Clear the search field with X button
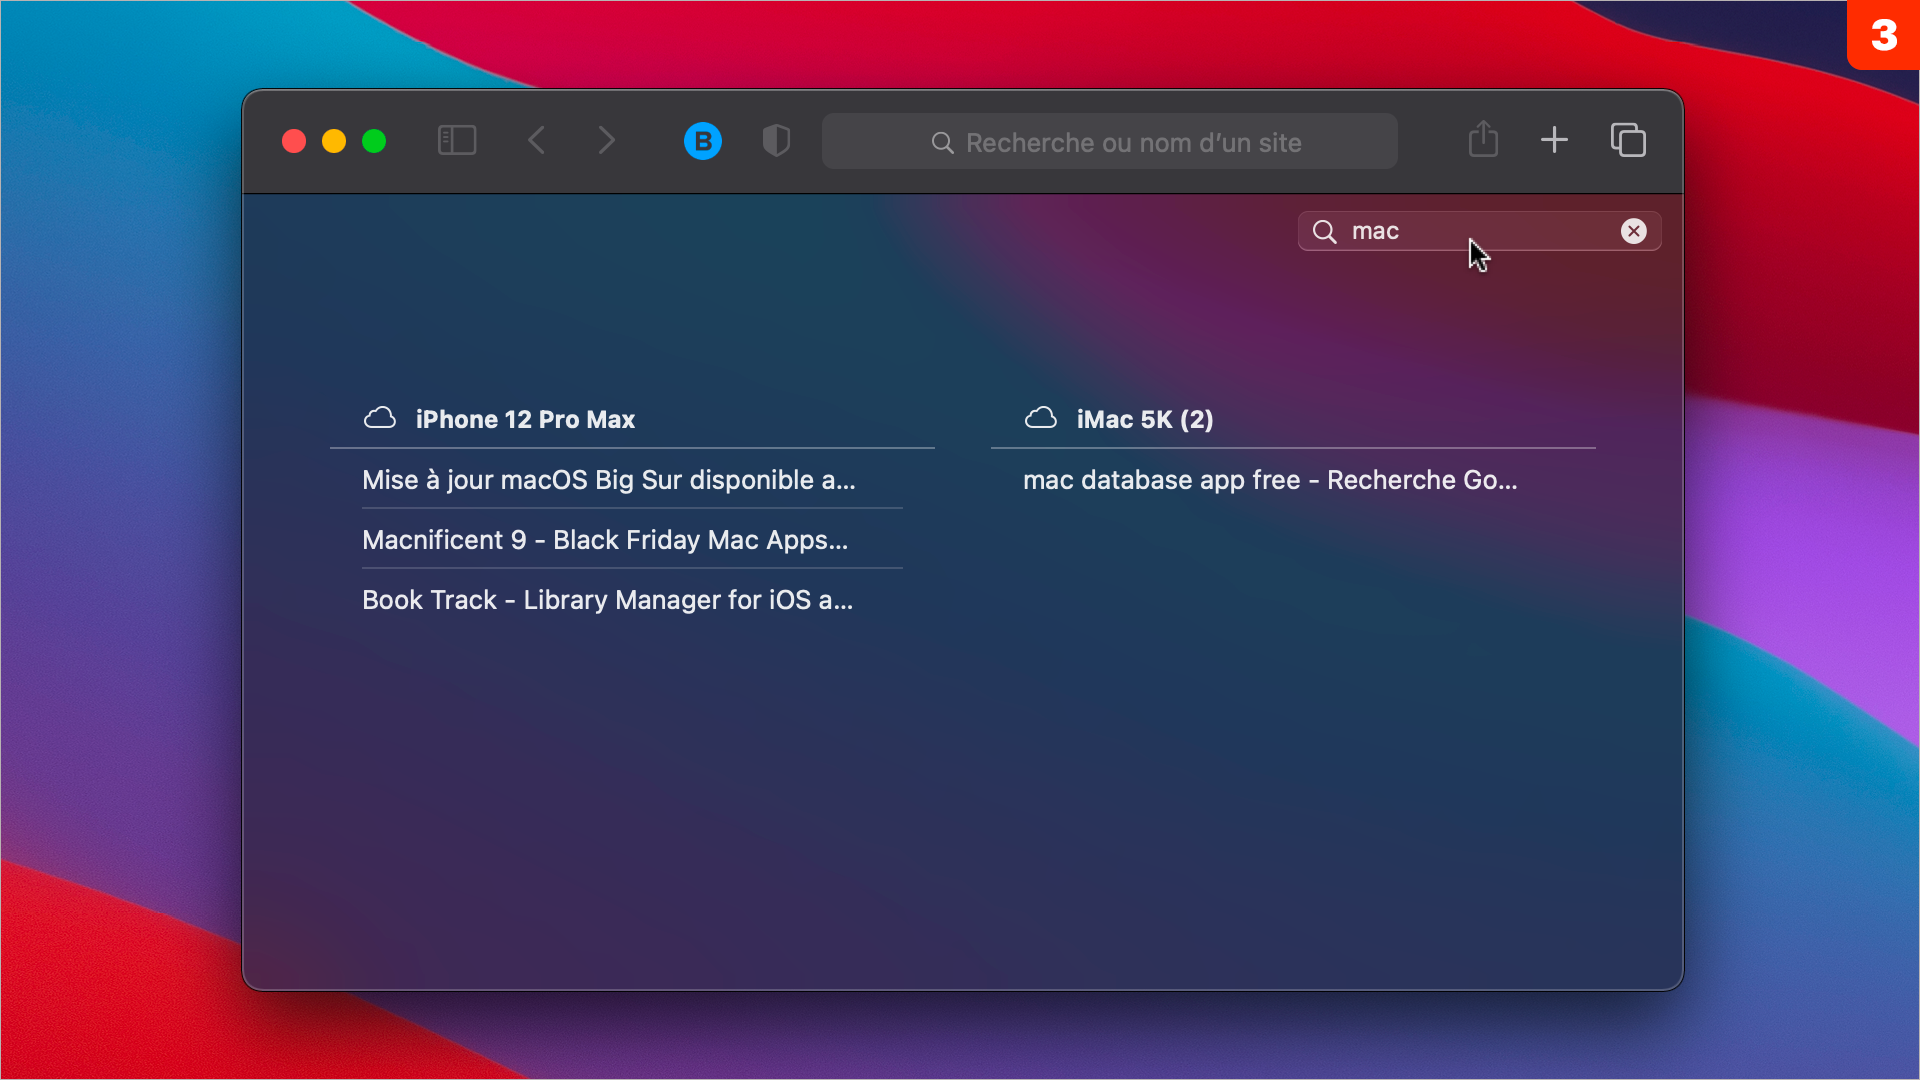This screenshot has width=1920, height=1080. (1634, 231)
